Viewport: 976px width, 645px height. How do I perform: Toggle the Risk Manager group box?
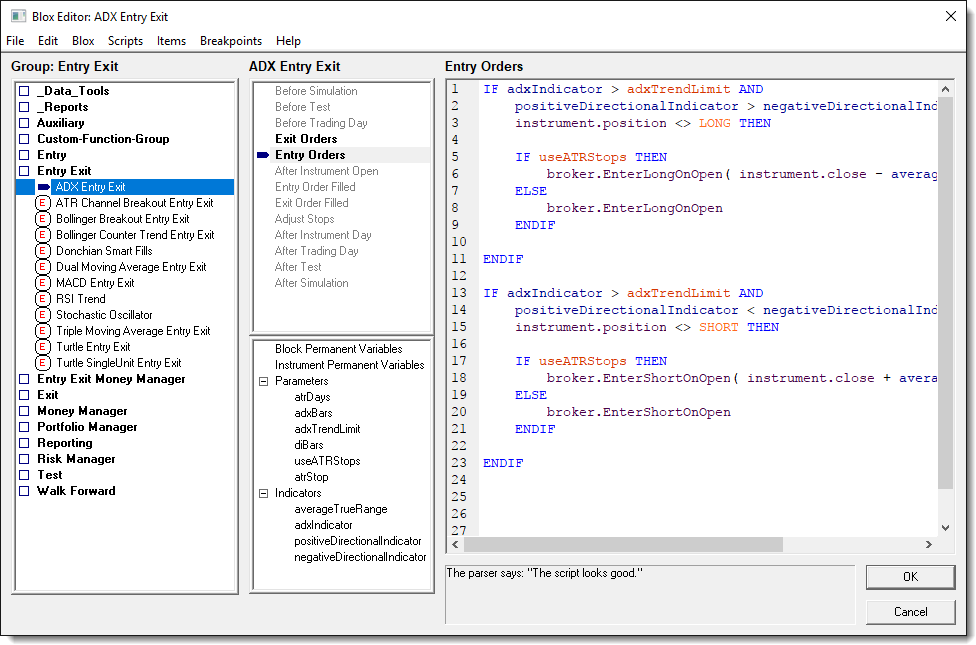[24, 459]
